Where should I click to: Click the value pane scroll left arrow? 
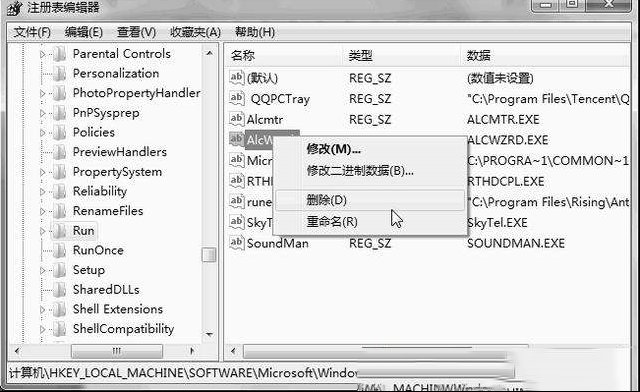tap(233, 351)
